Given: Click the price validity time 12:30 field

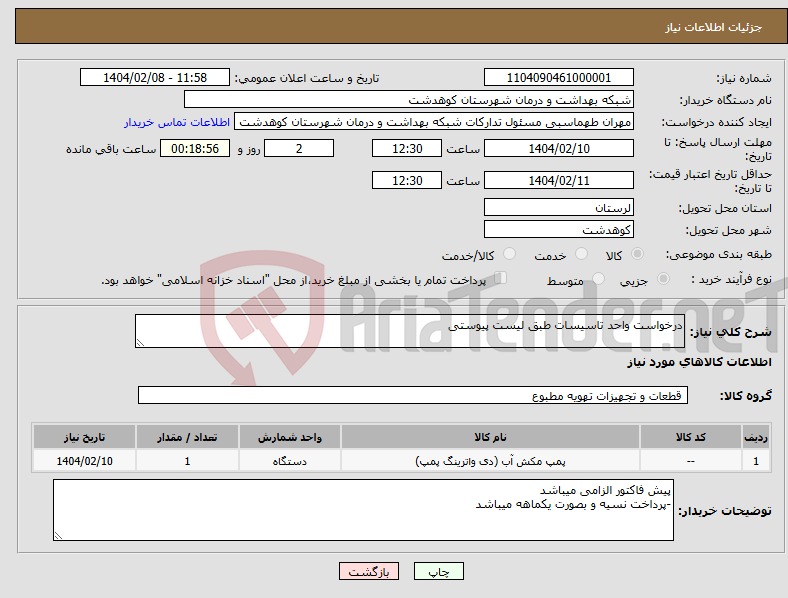Looking at the screenshot, I should [x=407, y=180].
